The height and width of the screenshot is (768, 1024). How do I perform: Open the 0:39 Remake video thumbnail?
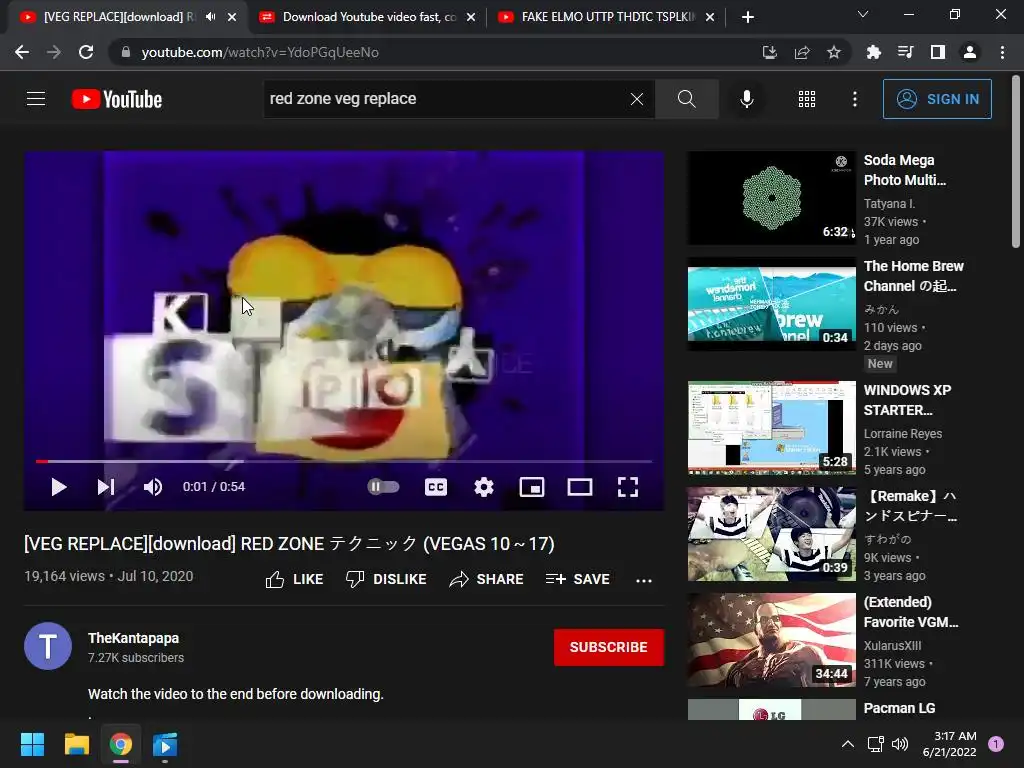(771, 534)
